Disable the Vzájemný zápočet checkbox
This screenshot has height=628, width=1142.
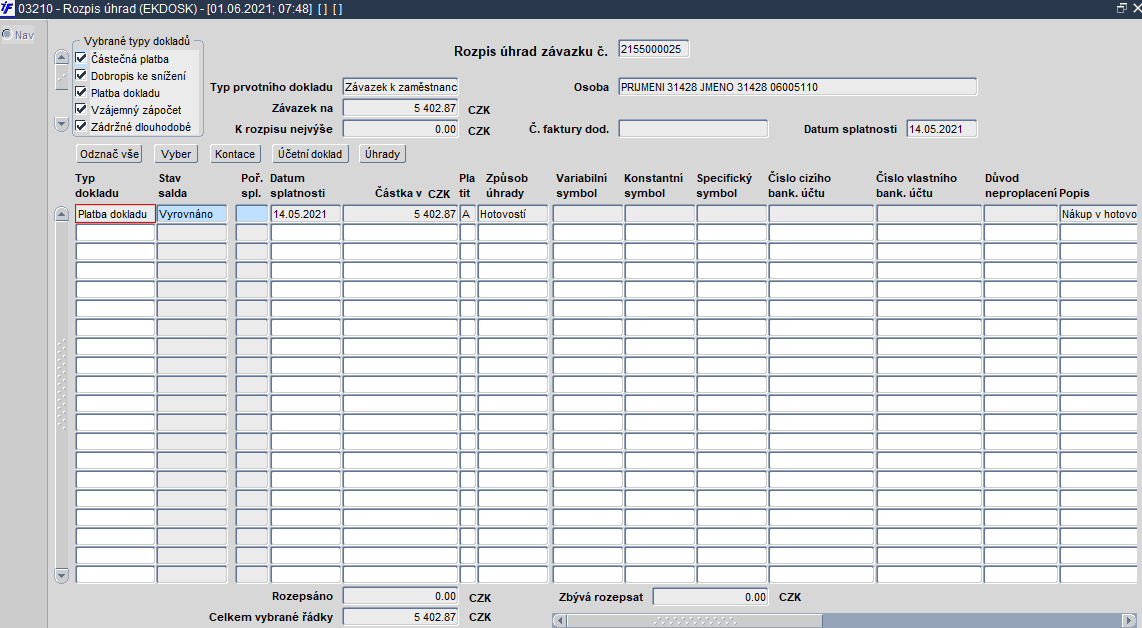[81, 109]
